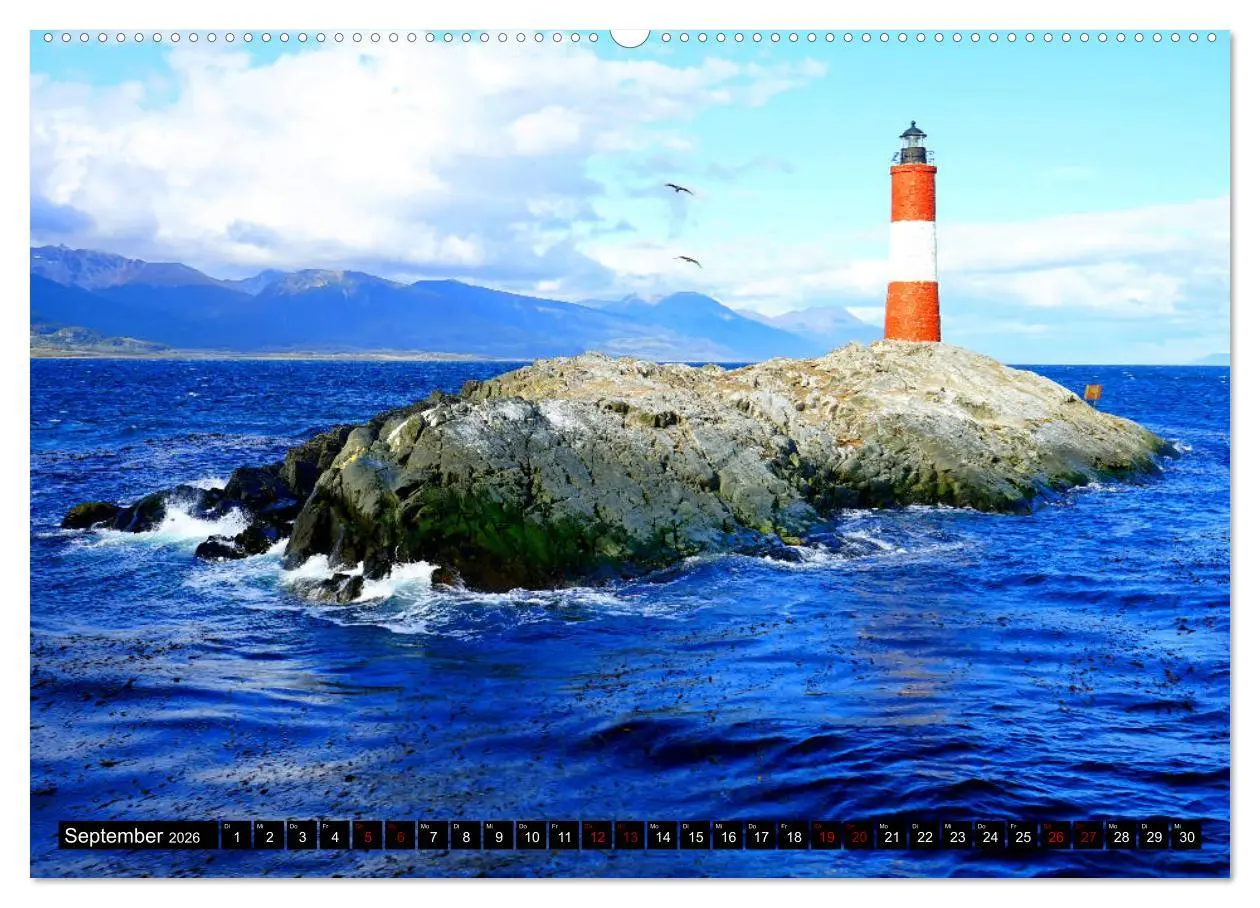Pick day 9 on the calendar bar
The width and height of the screenshot is (1260, 908).
(498, 836)
